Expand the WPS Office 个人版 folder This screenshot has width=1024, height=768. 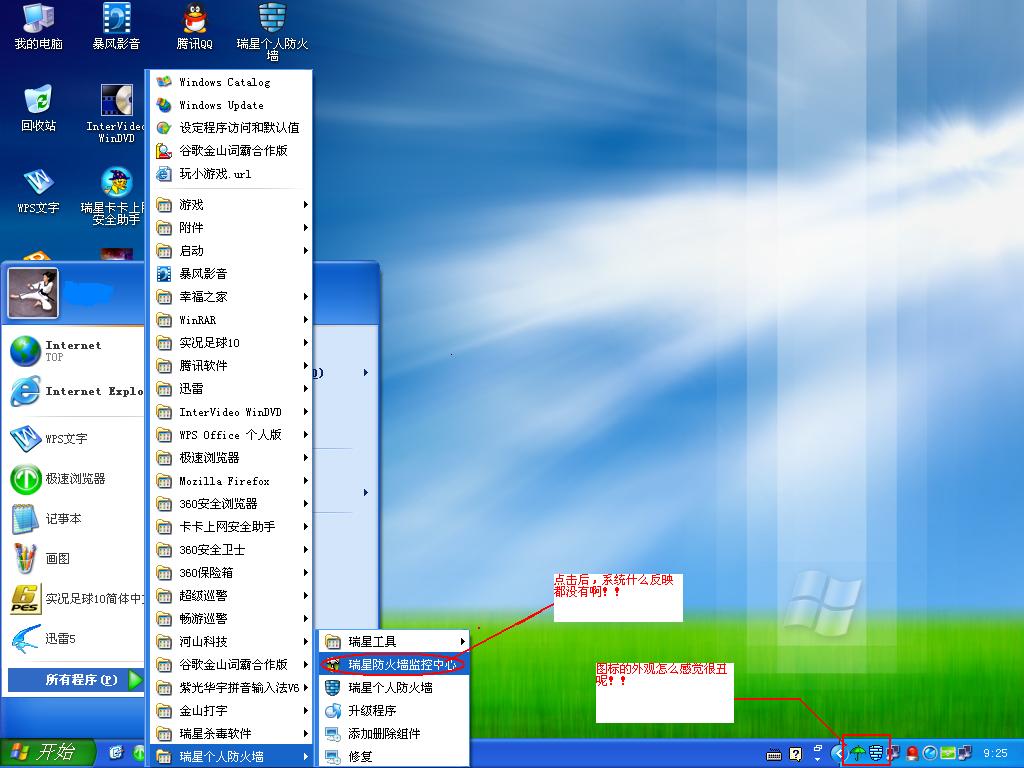pyautogui.click(x=231, y=435)
